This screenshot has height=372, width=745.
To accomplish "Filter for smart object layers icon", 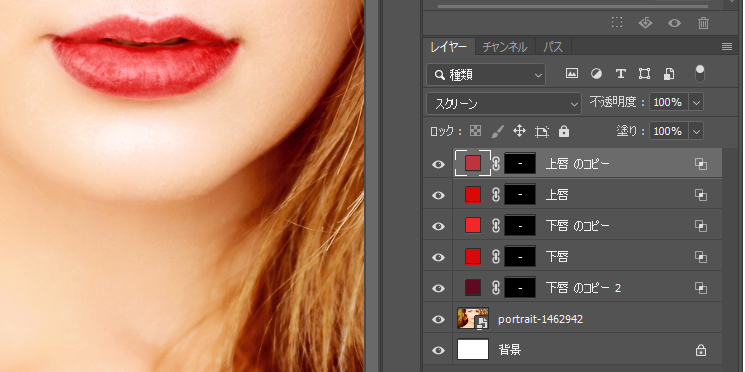I will 669,74.
